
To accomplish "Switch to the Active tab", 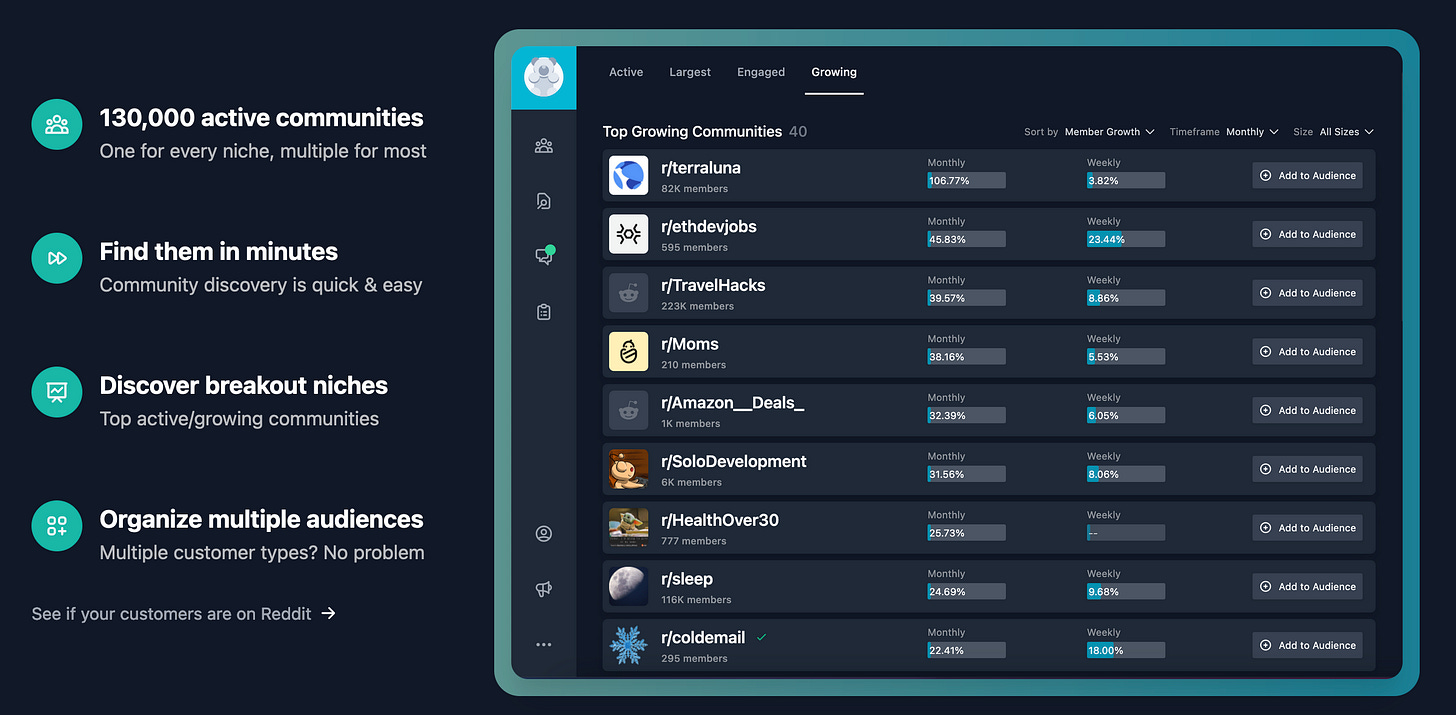I will [626, 72].
